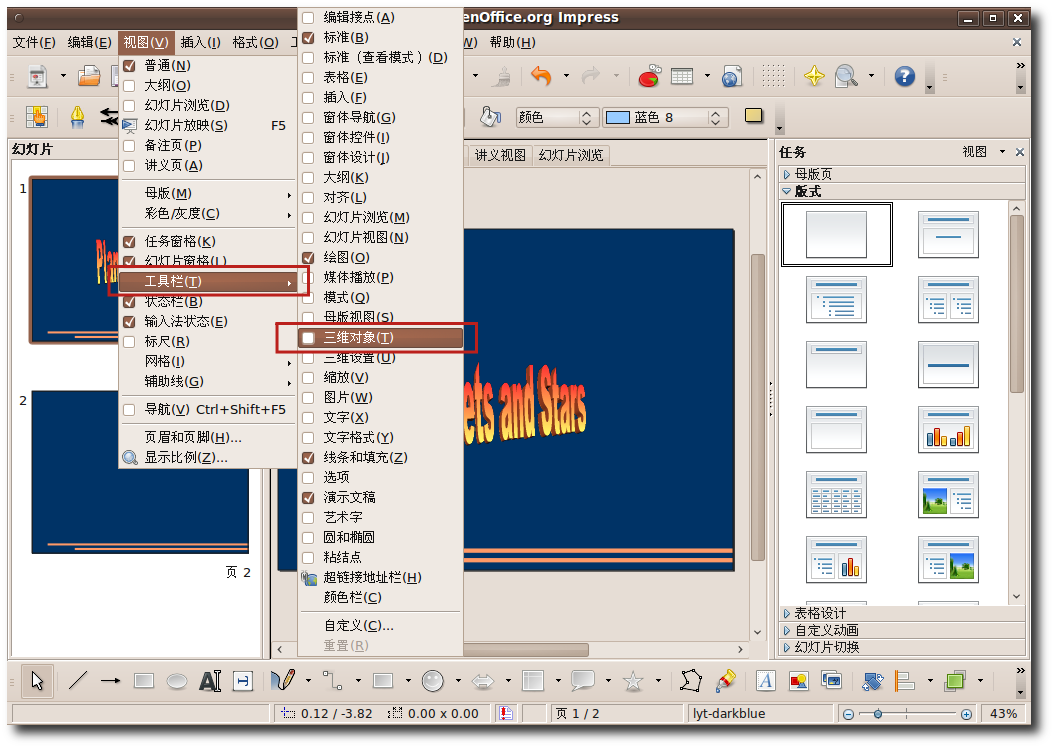This screenshot has width=1054, height=748.
Task: Choose the Connector tool
Action: (333, 681)
